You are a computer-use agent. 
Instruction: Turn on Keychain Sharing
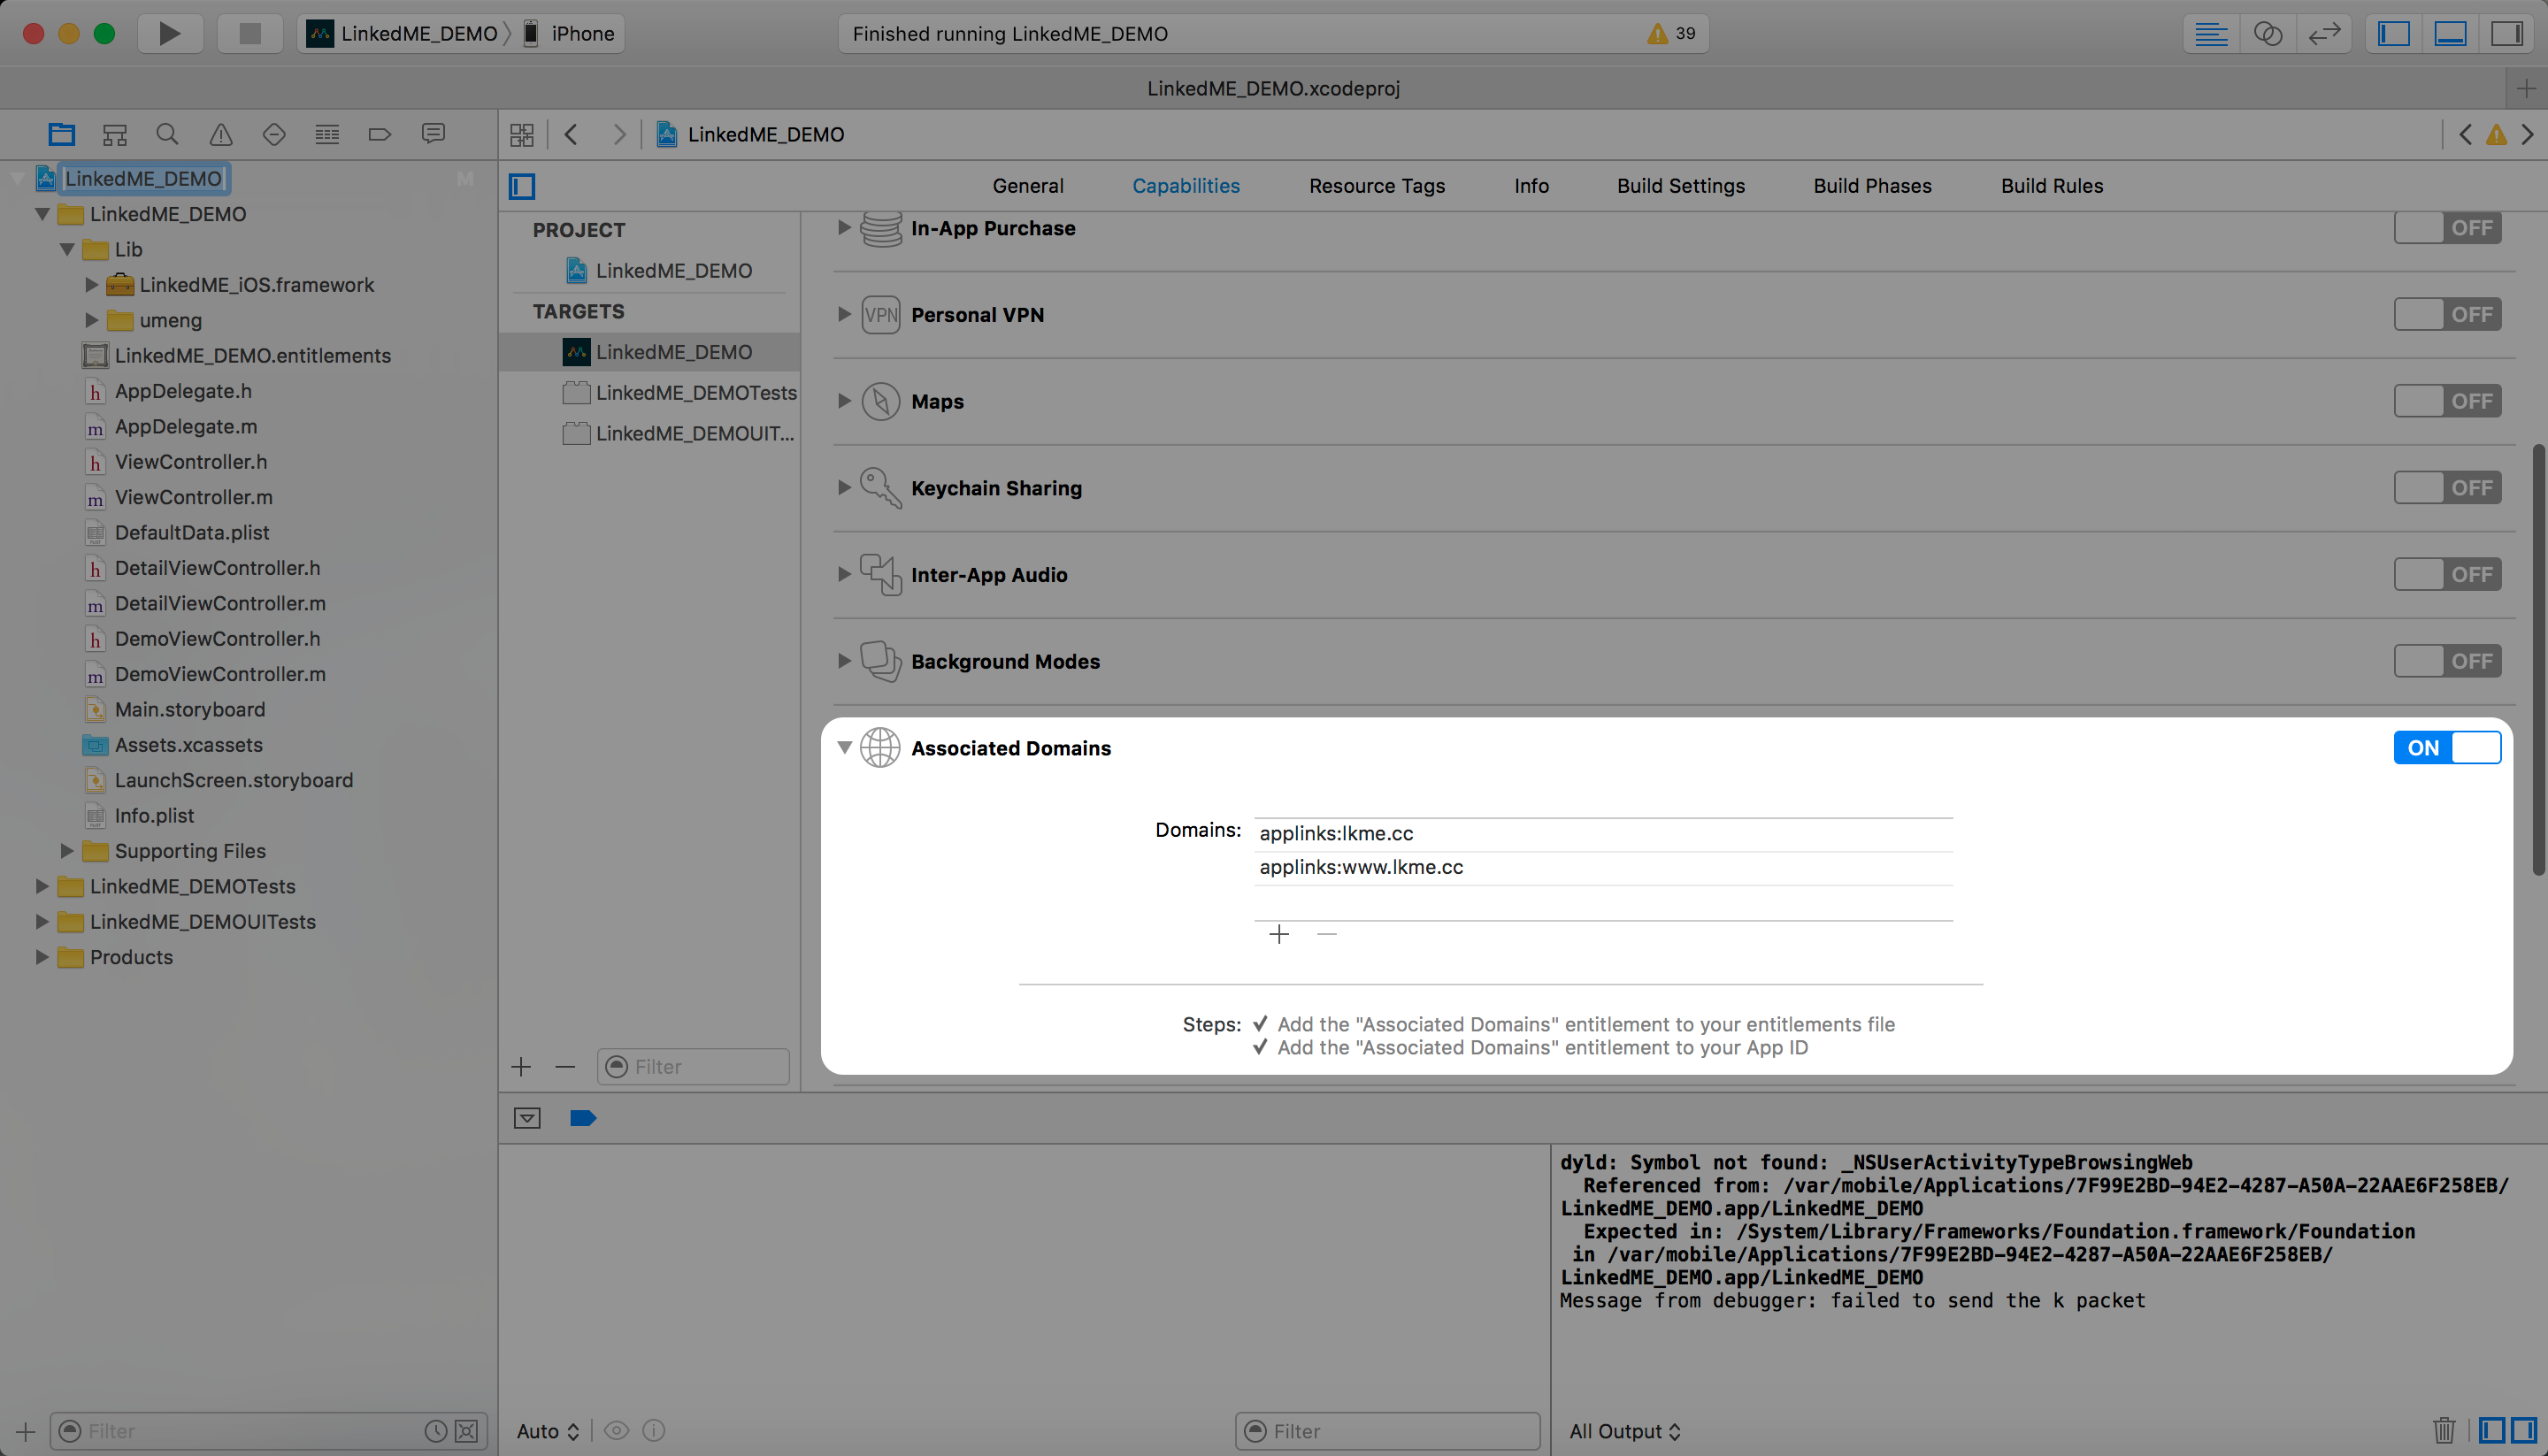[x=2447, y=488]
